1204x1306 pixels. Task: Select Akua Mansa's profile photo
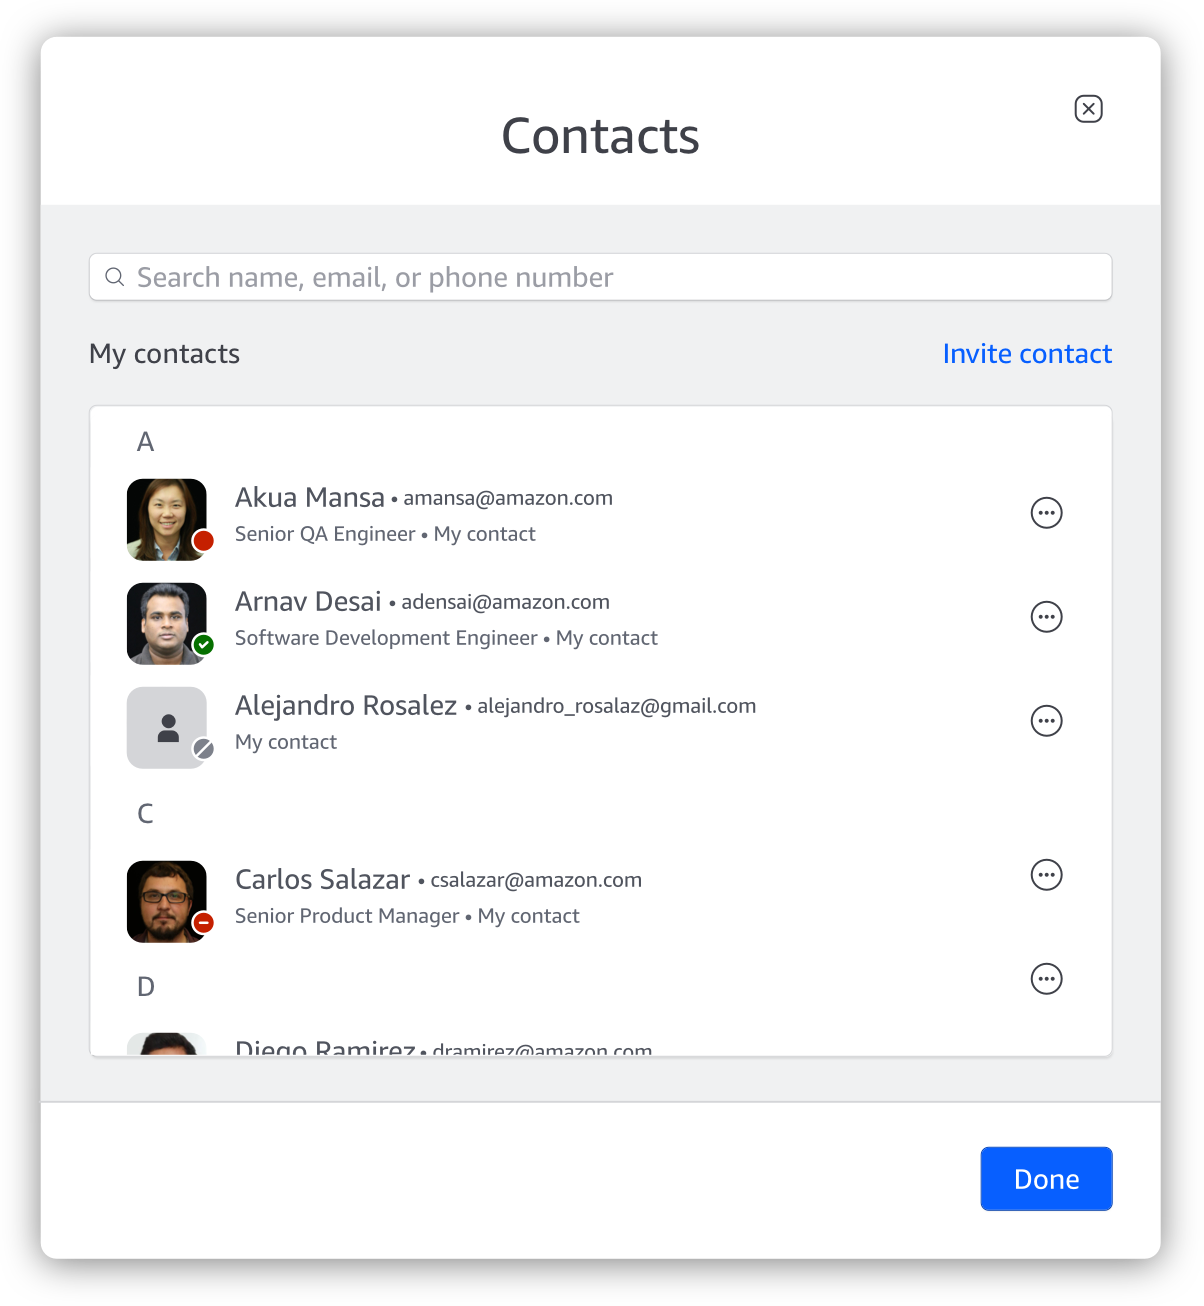pos(167,520)
